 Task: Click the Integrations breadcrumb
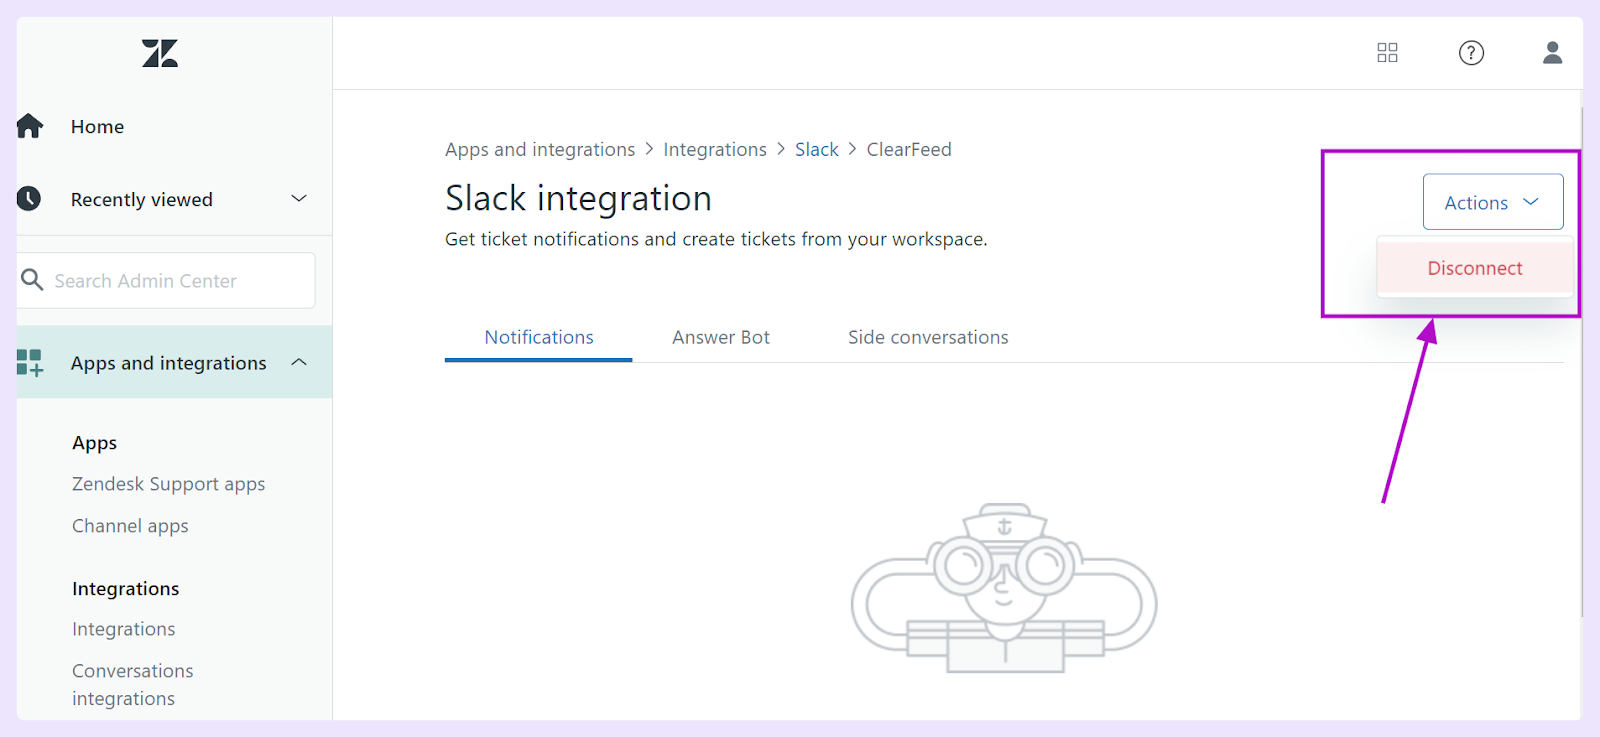715,150
